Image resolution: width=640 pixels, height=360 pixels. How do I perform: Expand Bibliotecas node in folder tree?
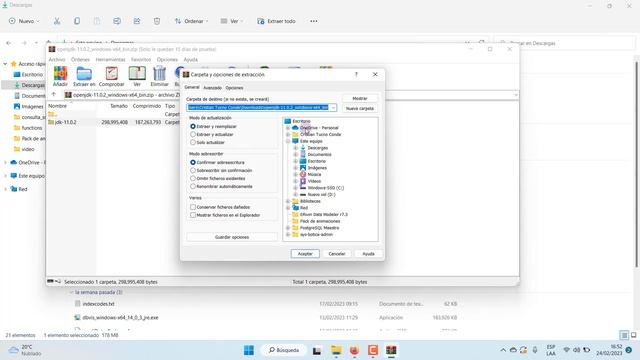coord(288,201)
